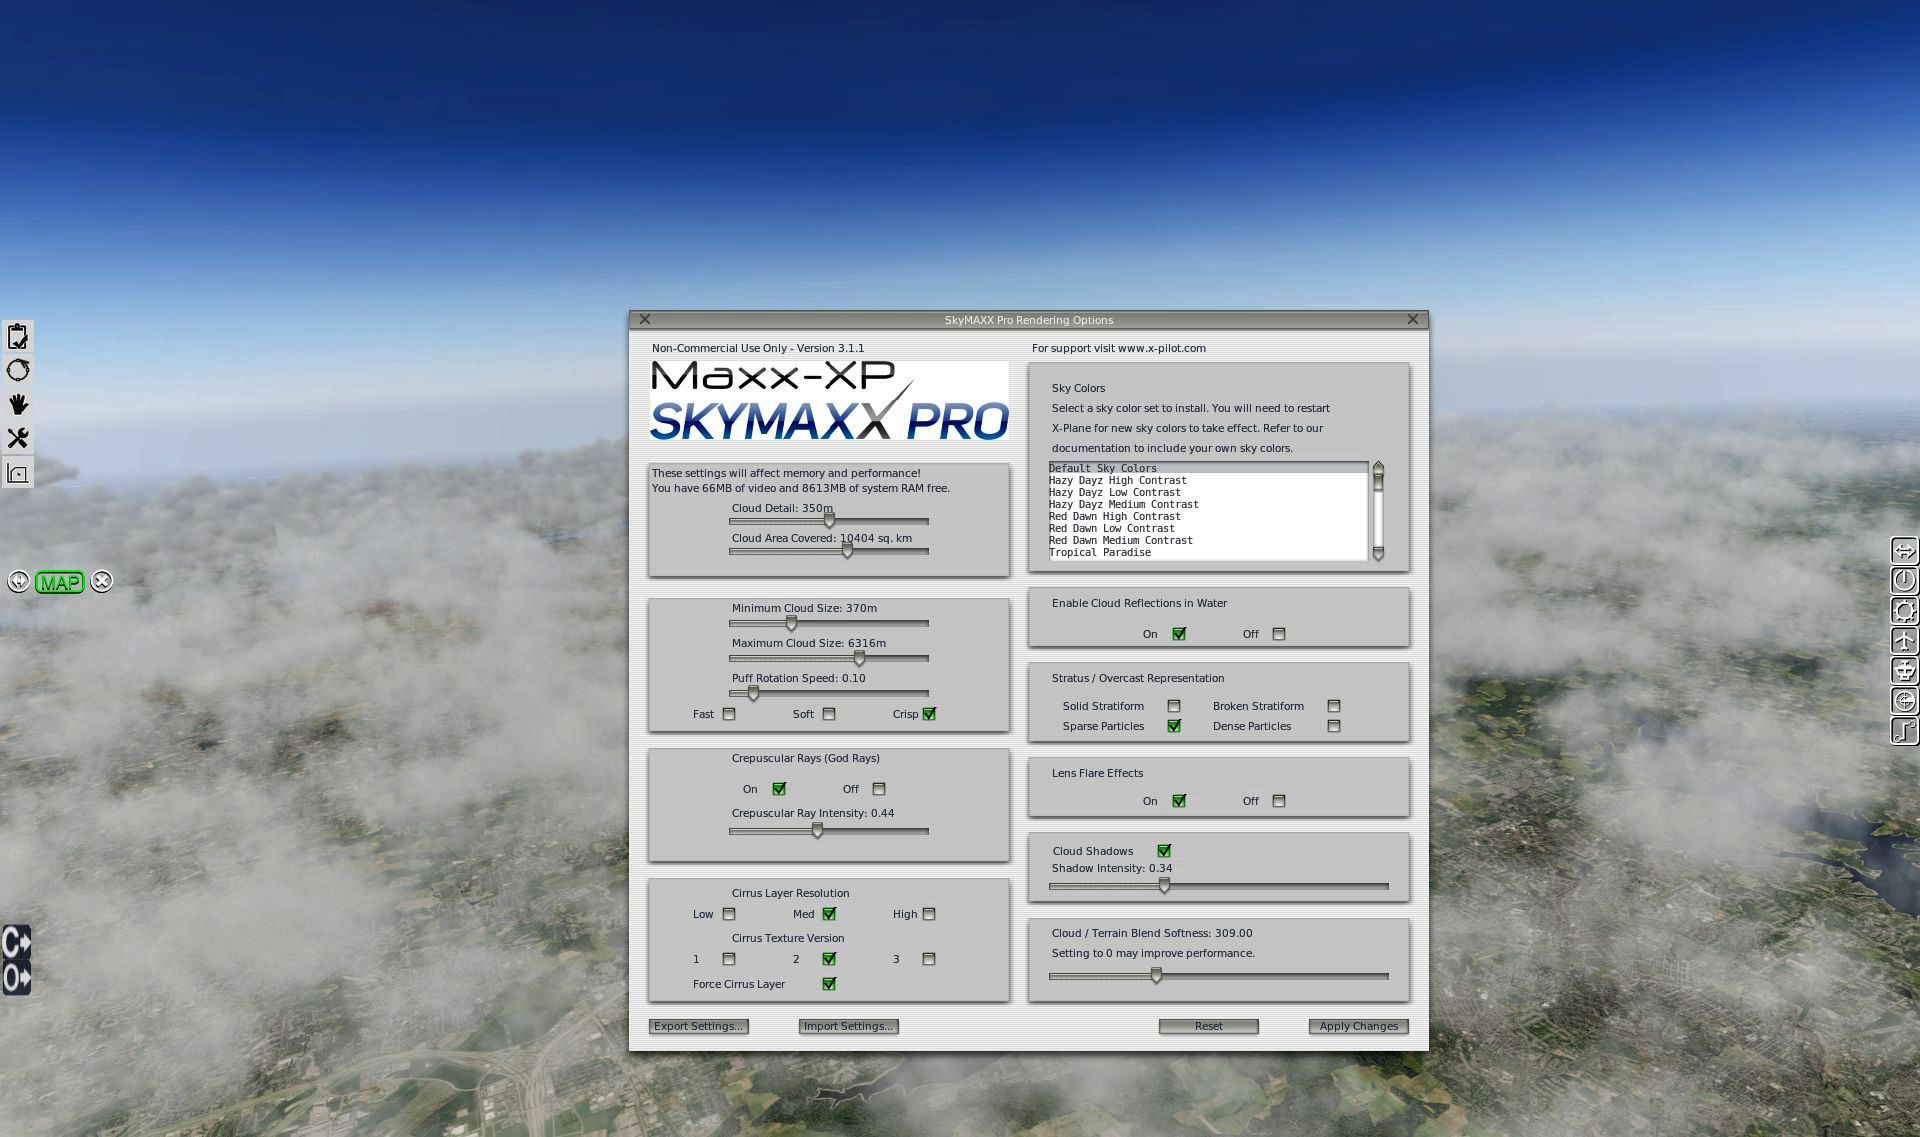Click the control tower icon

[x=1904, y=671]
